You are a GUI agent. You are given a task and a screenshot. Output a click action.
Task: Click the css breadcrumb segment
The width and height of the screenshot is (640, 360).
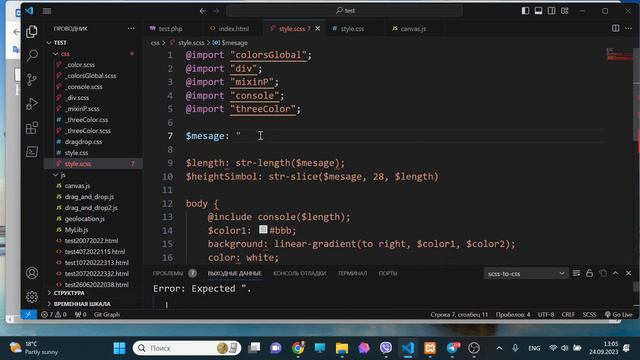click(x=155, y=43)
